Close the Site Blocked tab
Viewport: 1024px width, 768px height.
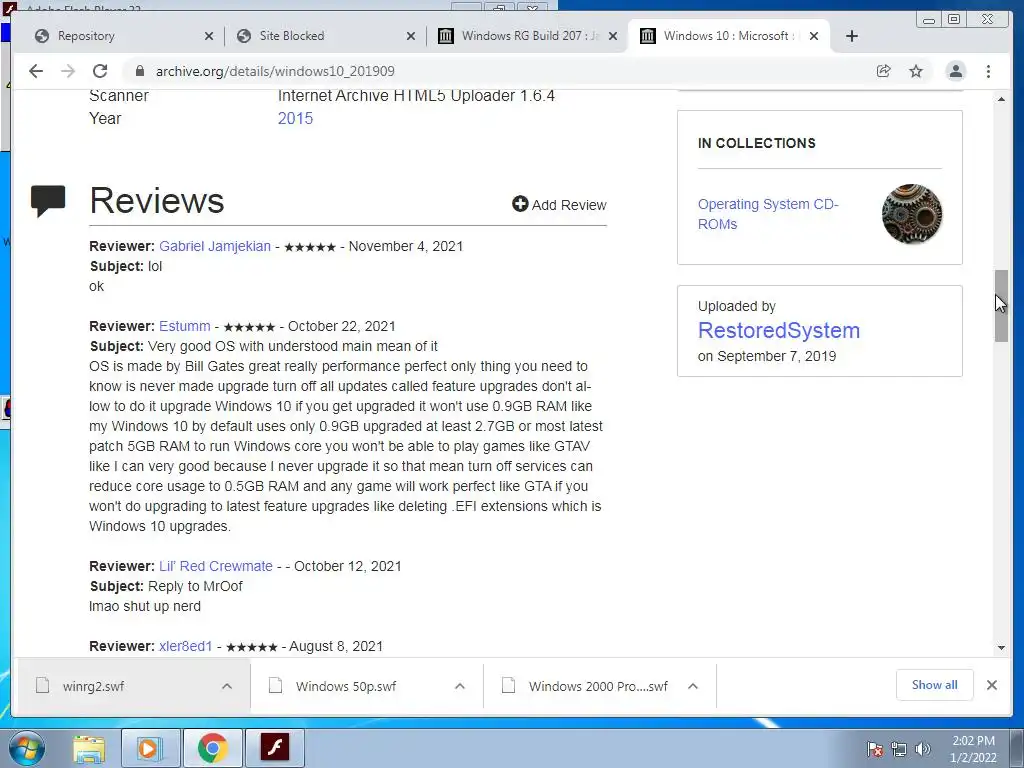click(411, 36)
